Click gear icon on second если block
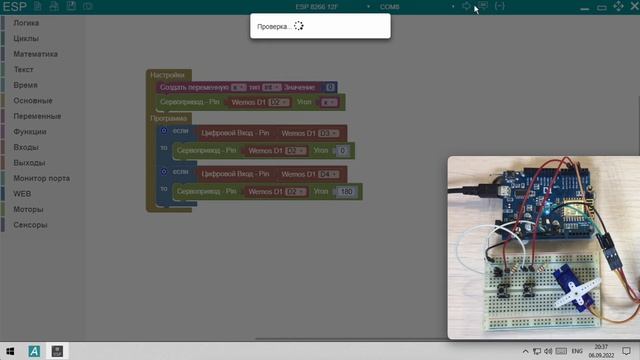Screen dimensions: 640x360 tap(164, 172)
